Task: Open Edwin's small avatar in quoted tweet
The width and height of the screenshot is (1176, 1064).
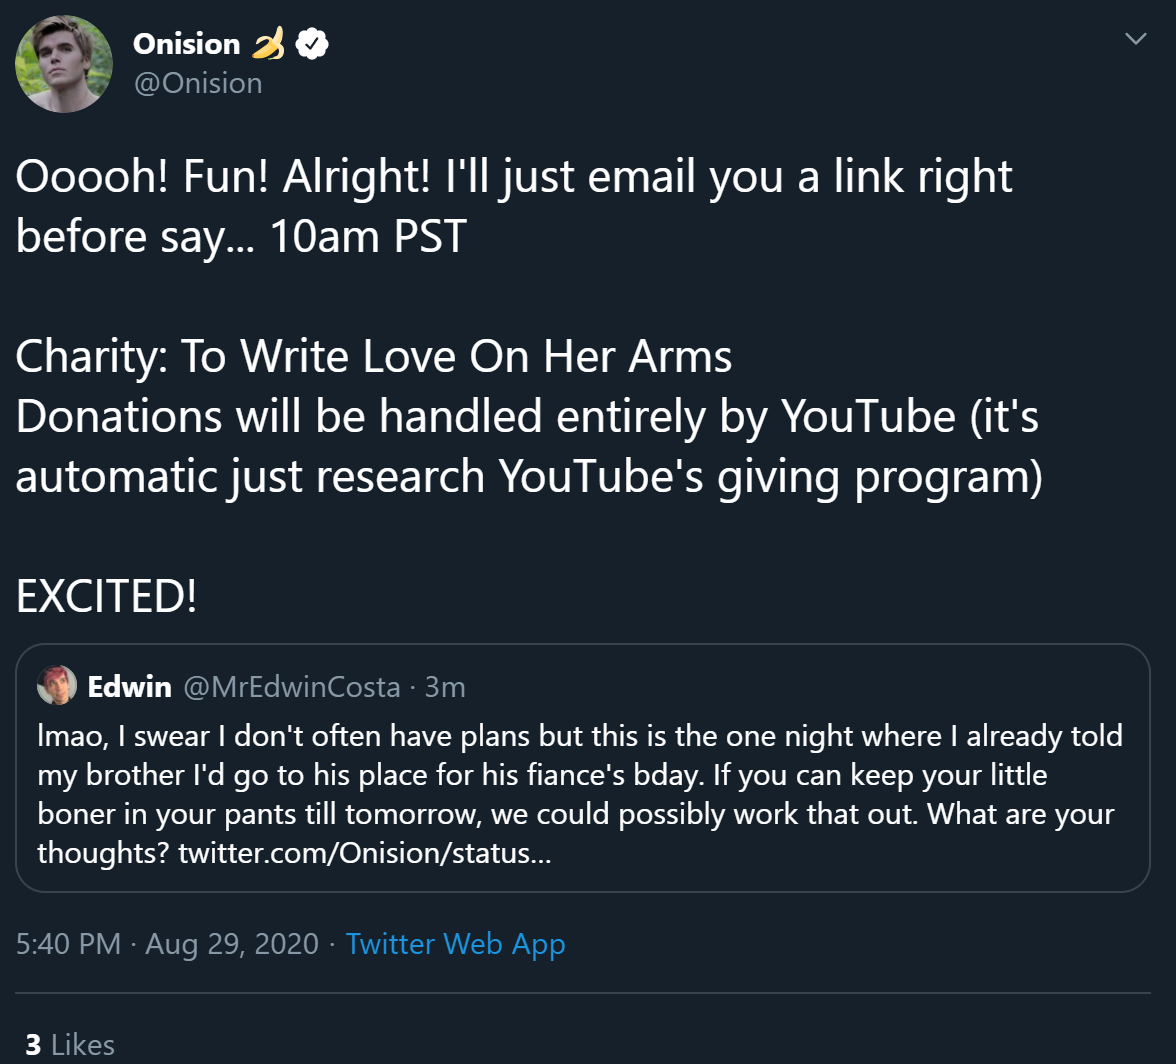Action: [x=57, y=685]
